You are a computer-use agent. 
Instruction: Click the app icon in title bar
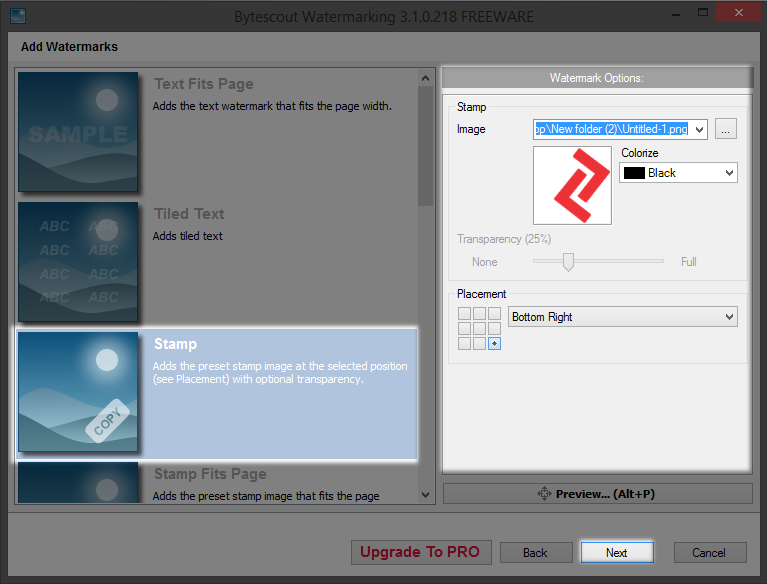click(x=17, y=15)
